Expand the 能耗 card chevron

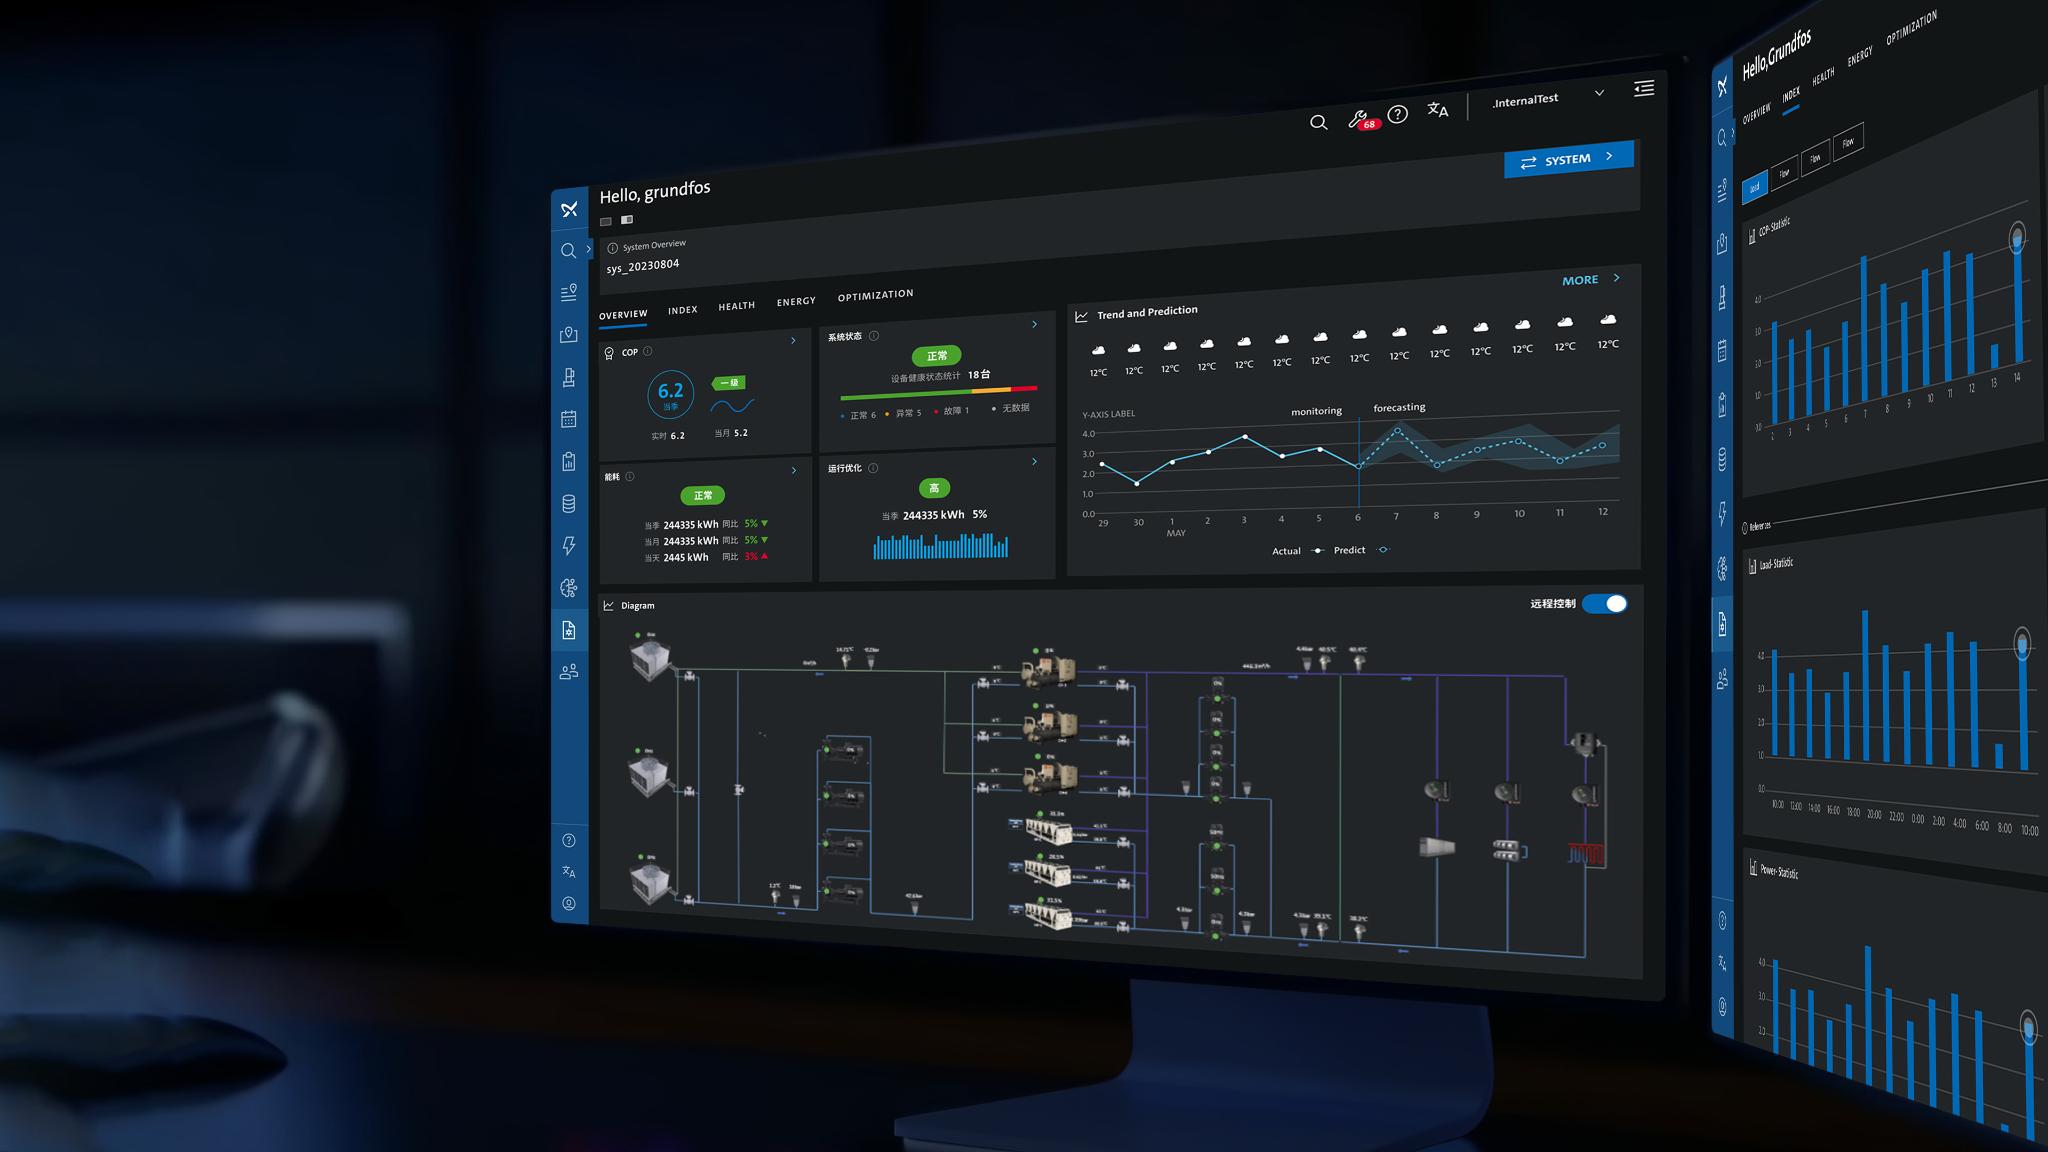click(x=794, y=470)
